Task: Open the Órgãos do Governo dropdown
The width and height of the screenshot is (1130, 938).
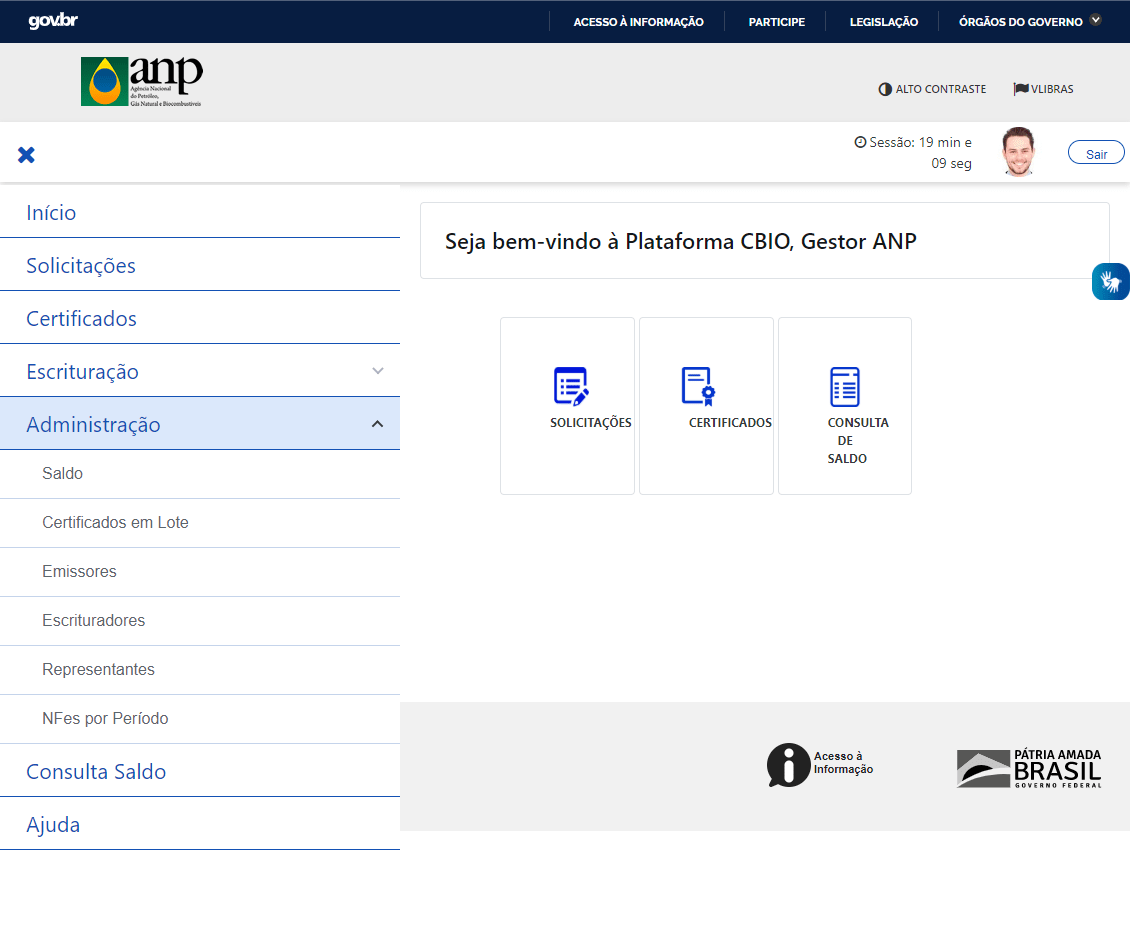Action: [1030, 22]
